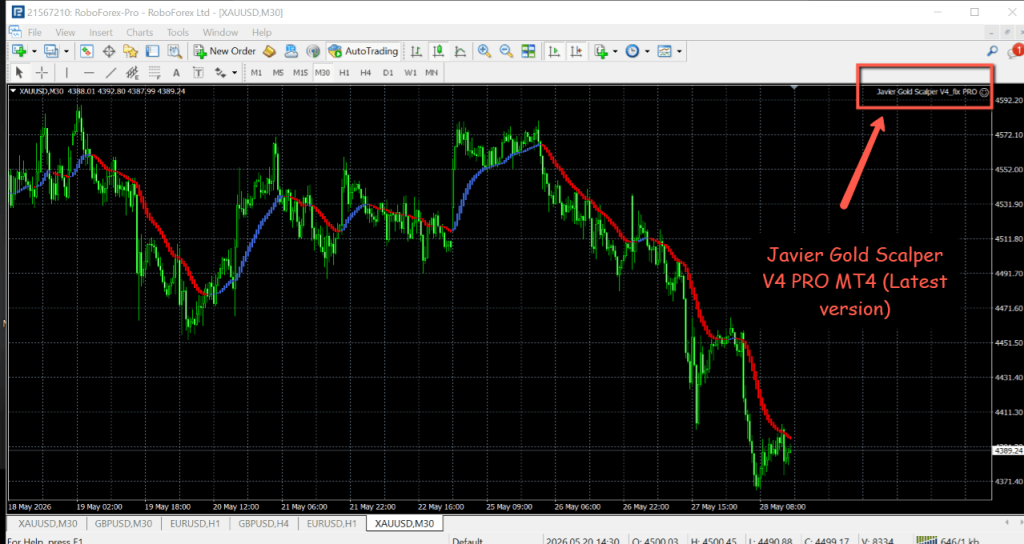Viewport: 1024px width, 544px height.
Task: Select the M30 timeframe button
Action: tap(323, 72)
